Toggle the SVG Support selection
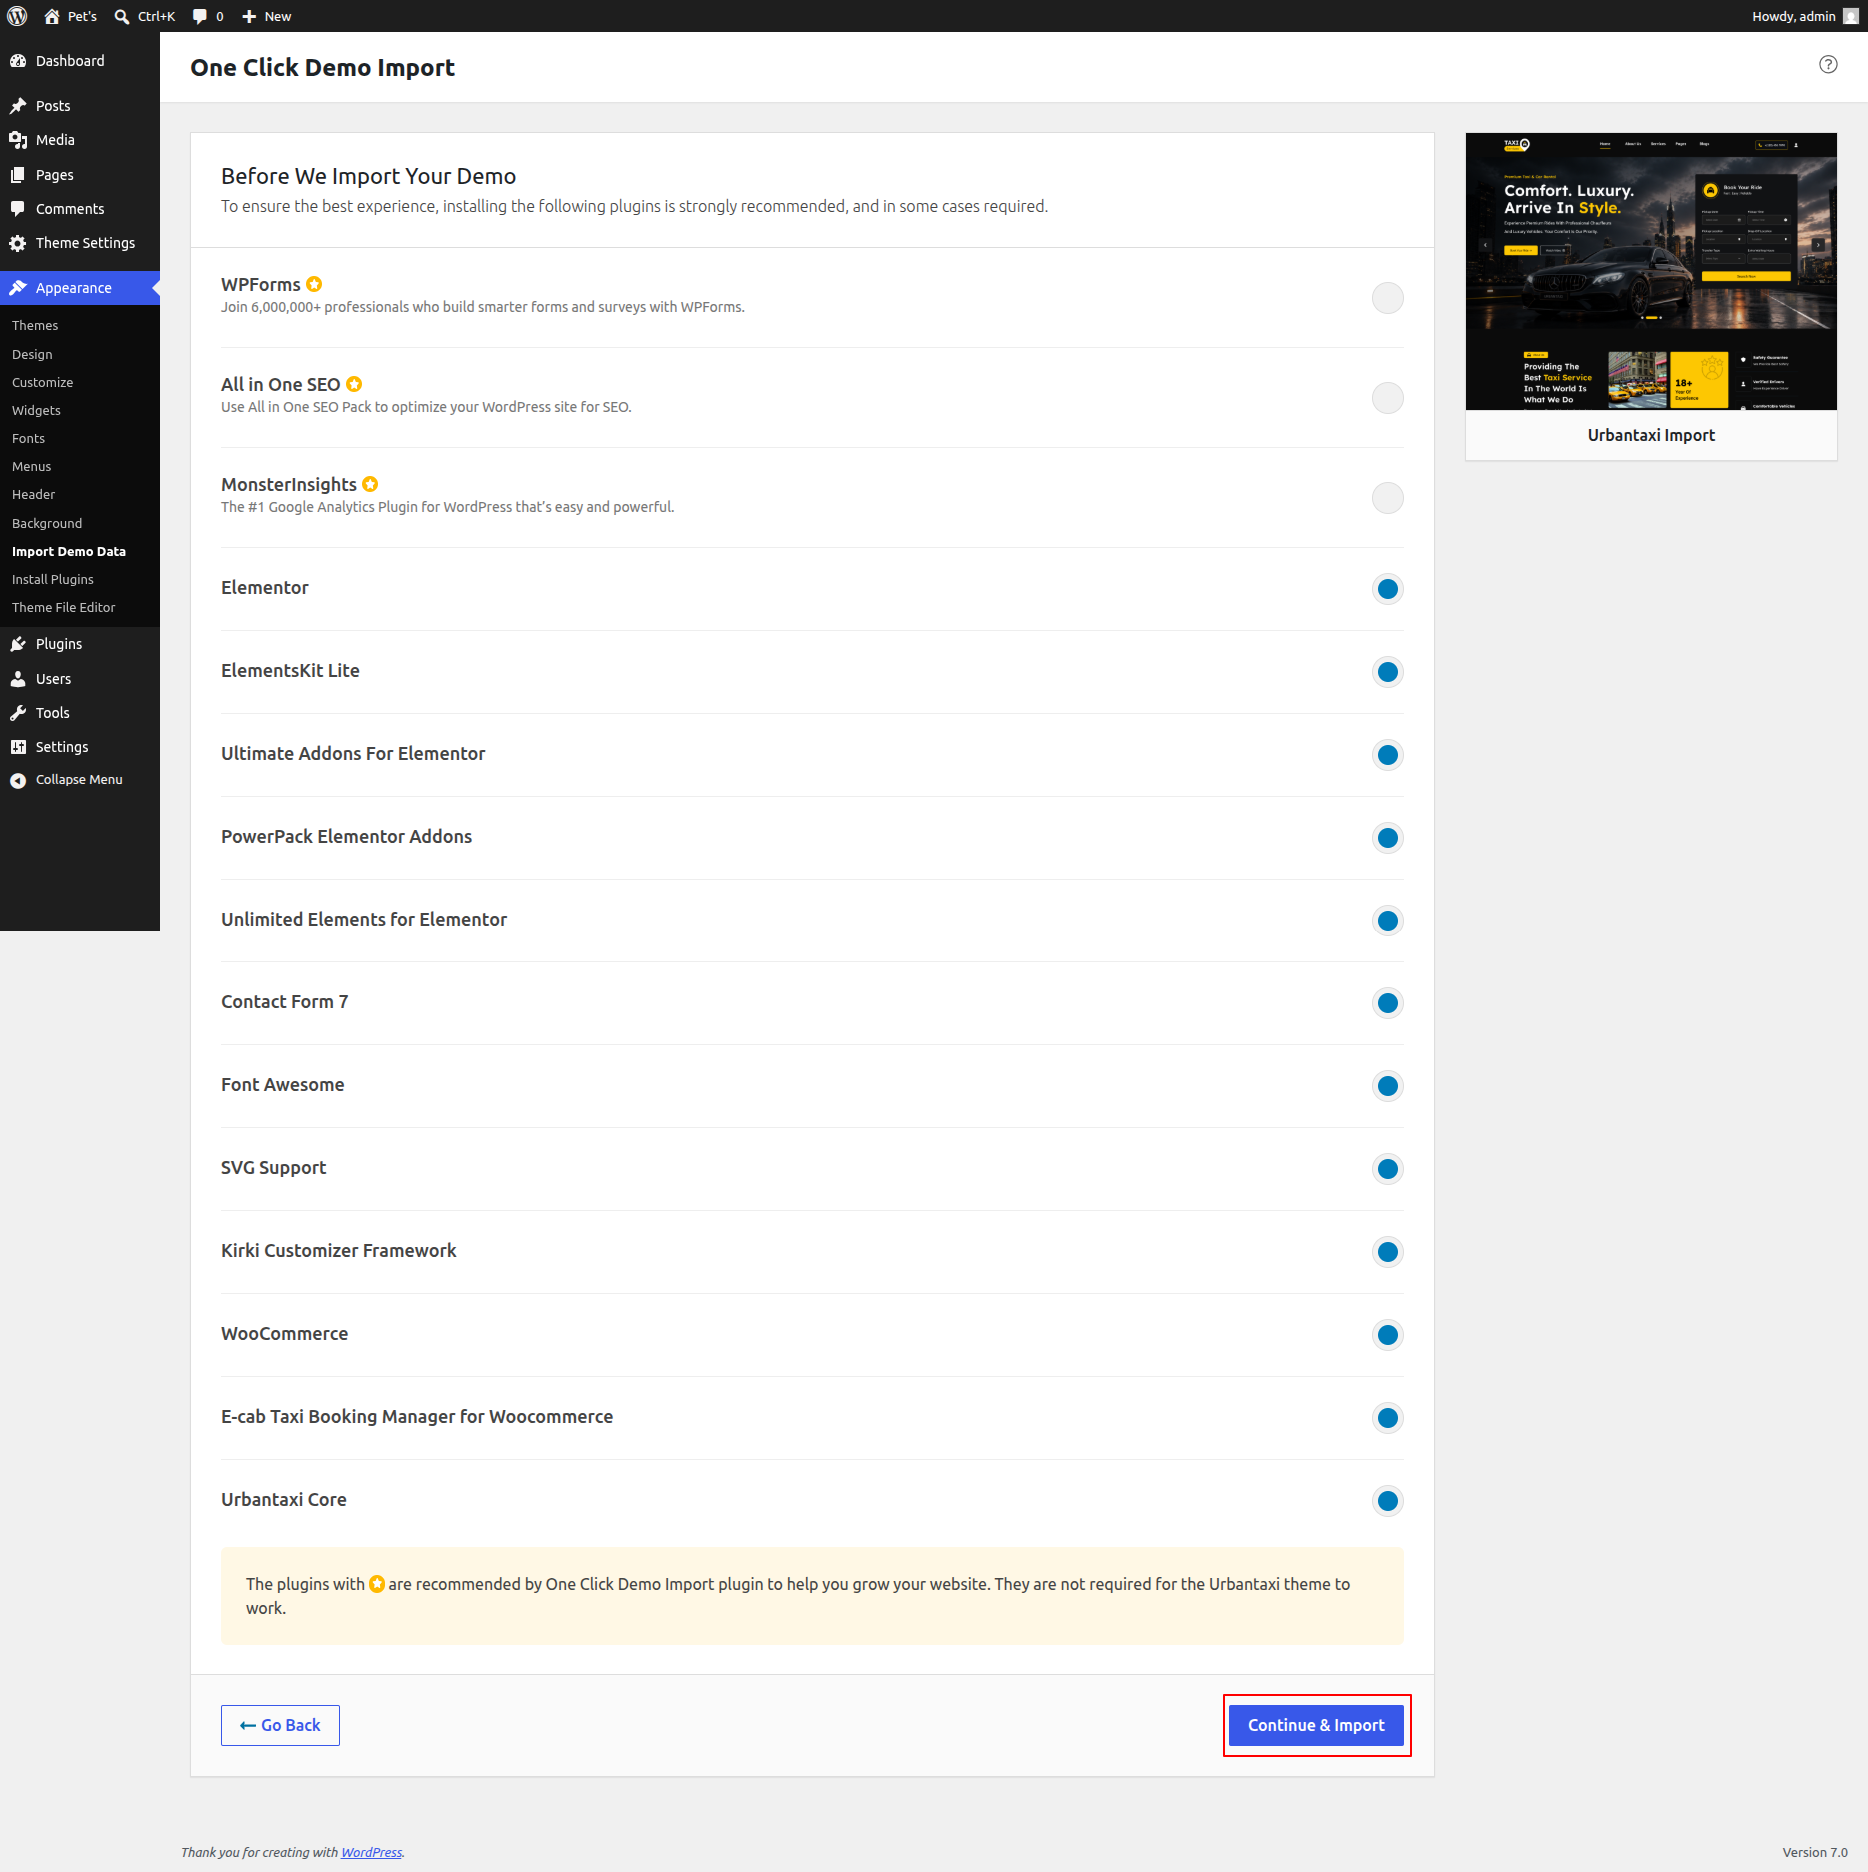 point(1387,1169)
